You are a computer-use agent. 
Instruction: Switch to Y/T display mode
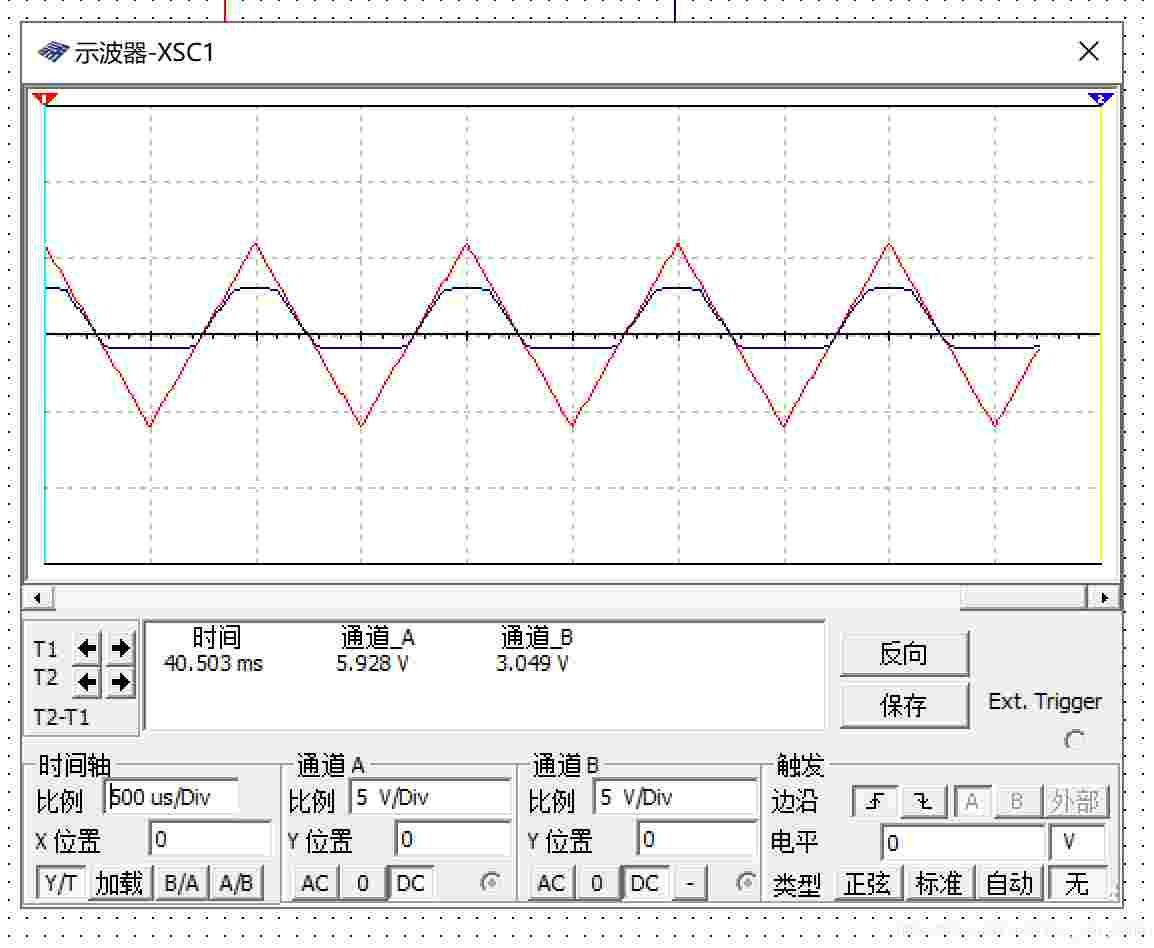coord(60,882)
